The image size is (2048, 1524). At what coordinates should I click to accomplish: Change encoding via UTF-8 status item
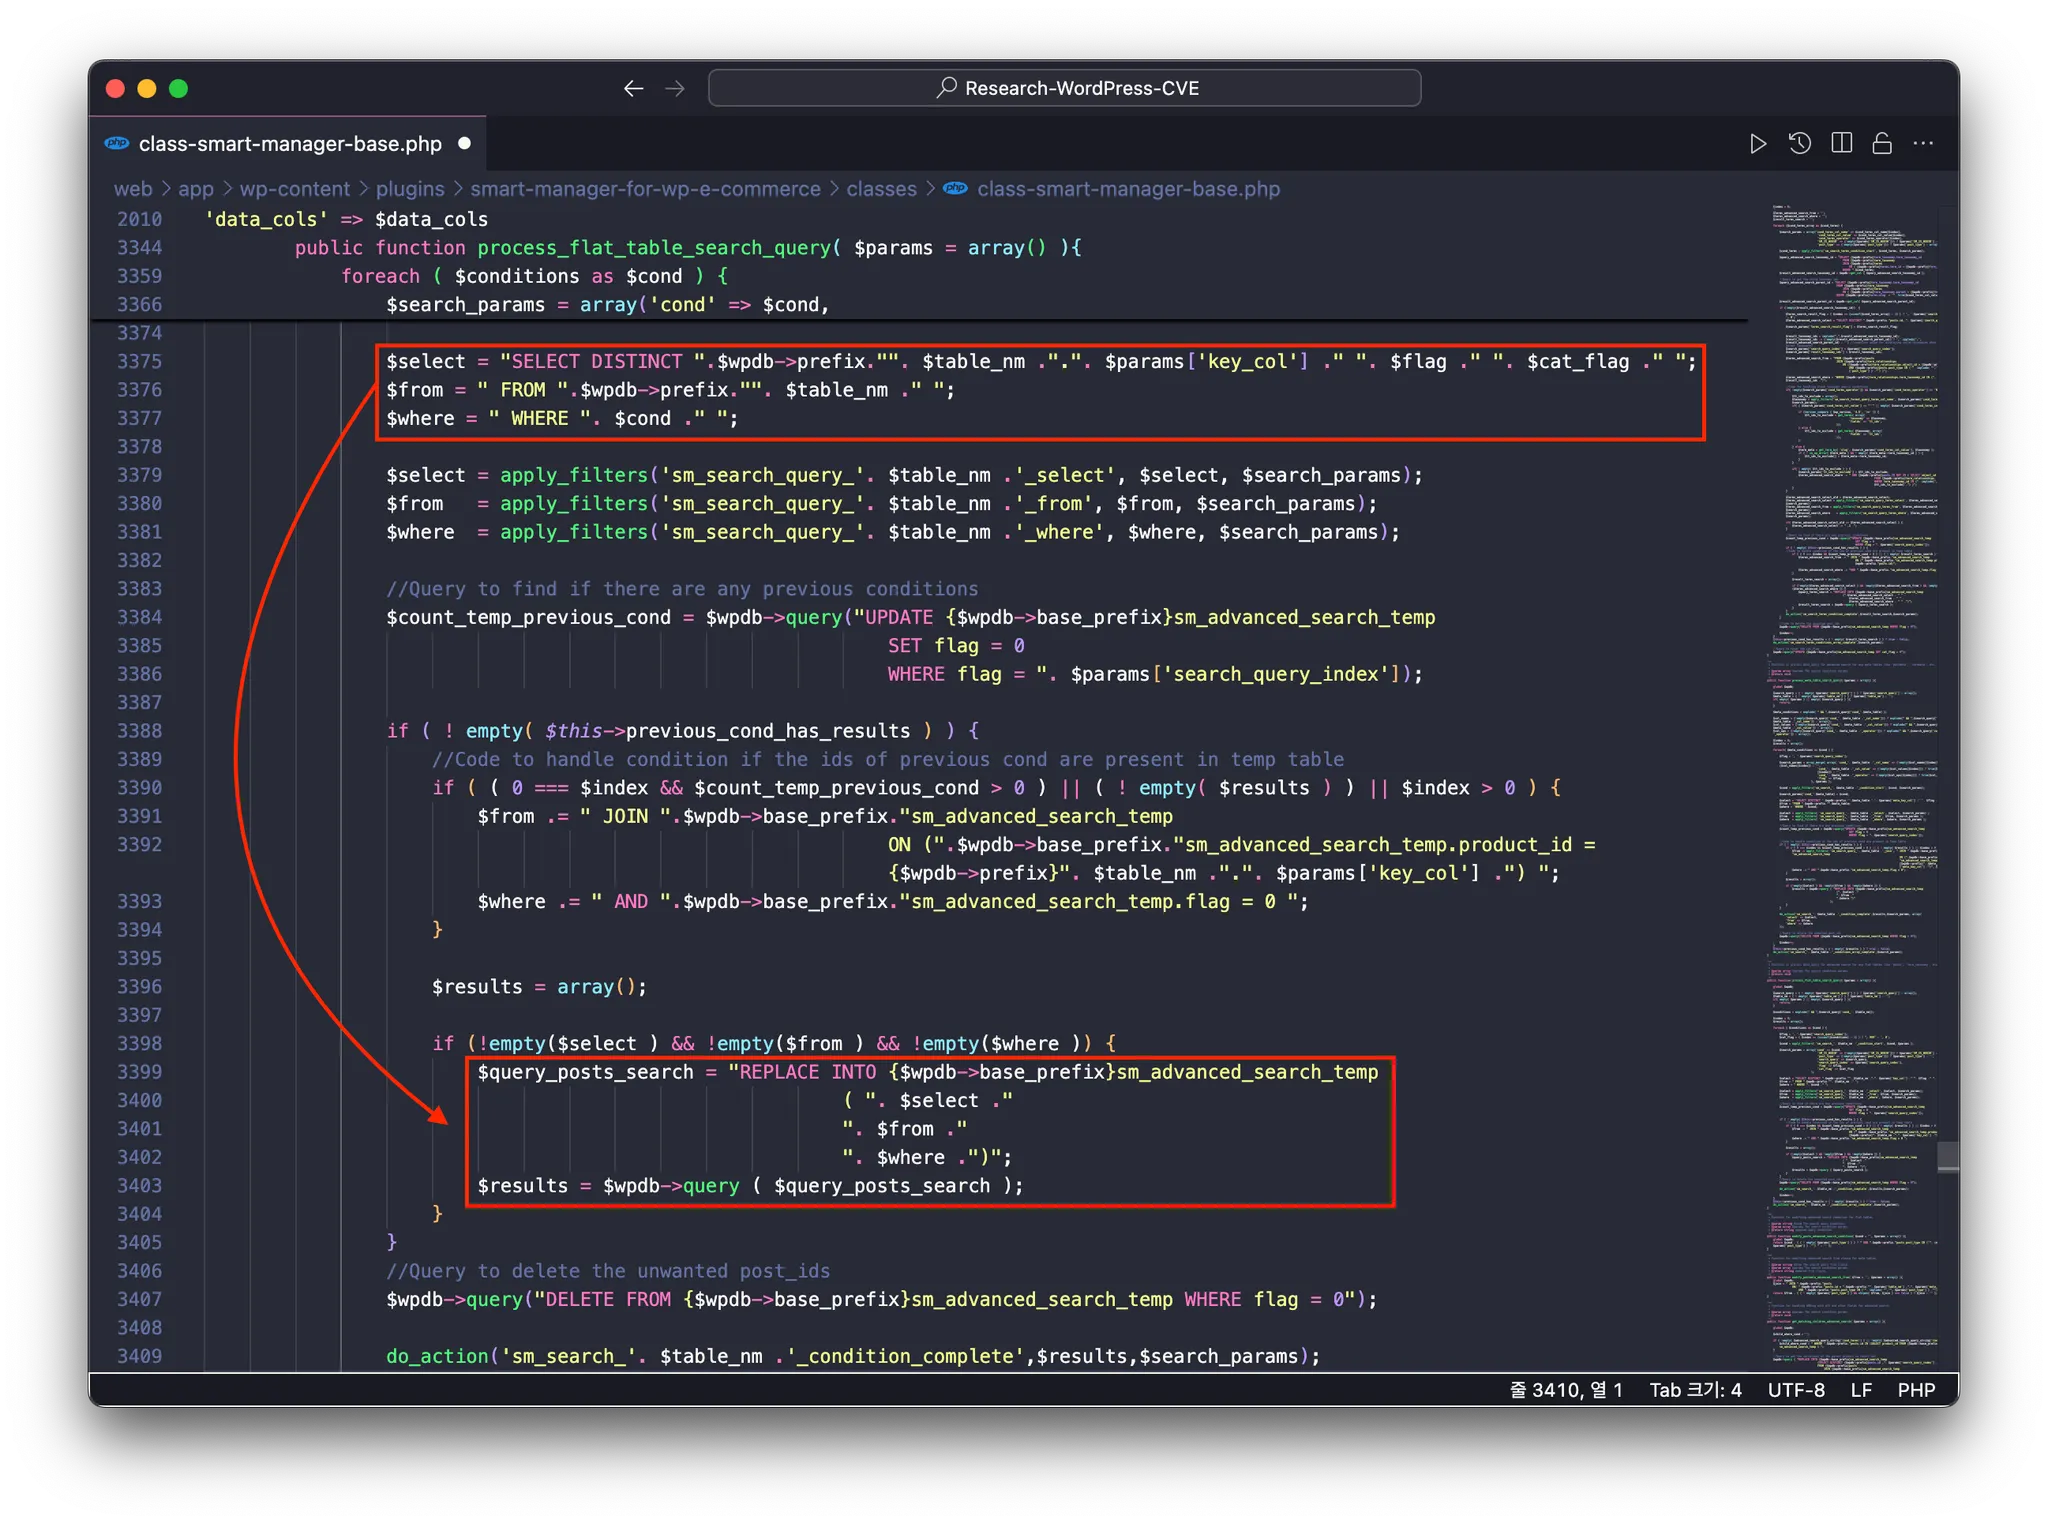[x=1795, y=1390]
